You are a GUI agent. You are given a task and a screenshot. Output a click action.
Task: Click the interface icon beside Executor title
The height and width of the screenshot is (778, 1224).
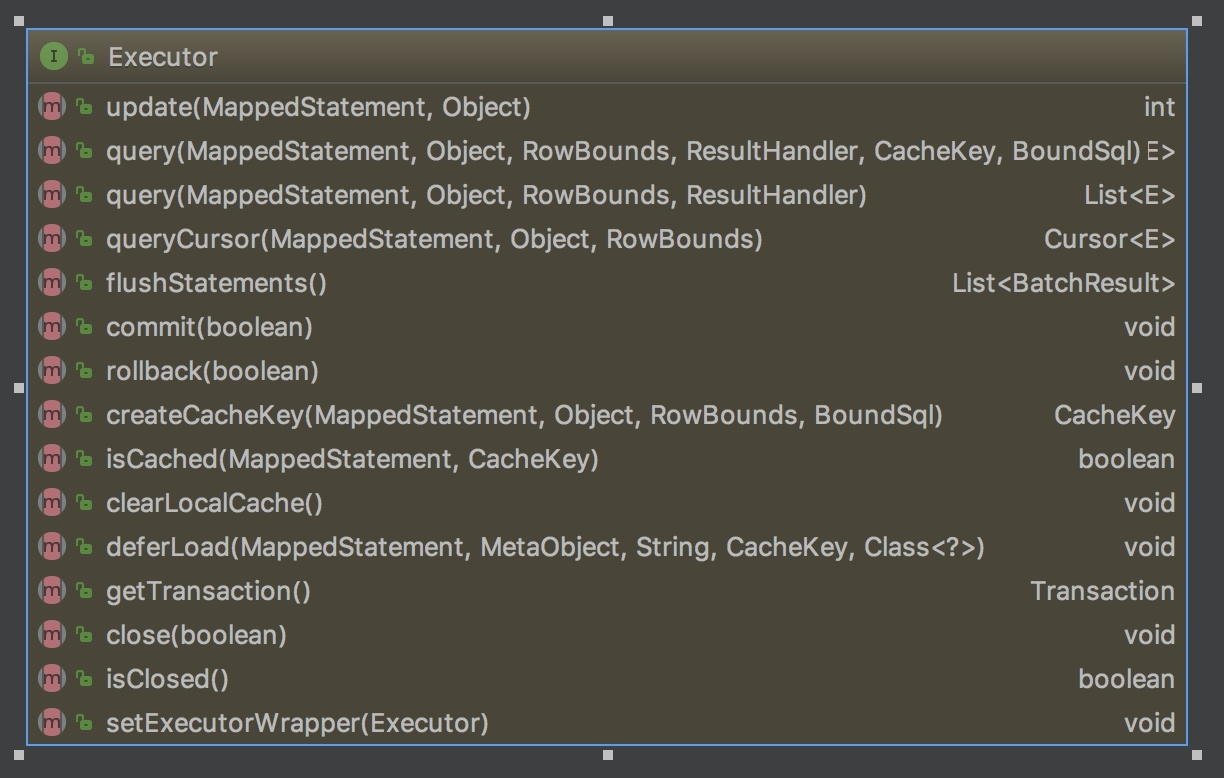[54, 57]
